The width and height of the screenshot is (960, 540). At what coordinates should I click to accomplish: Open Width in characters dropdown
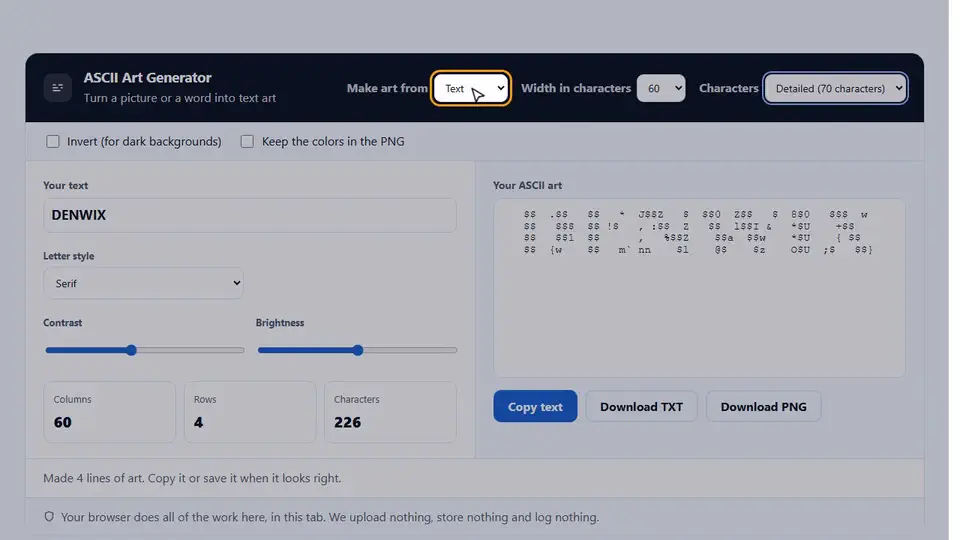click(661, 88)
